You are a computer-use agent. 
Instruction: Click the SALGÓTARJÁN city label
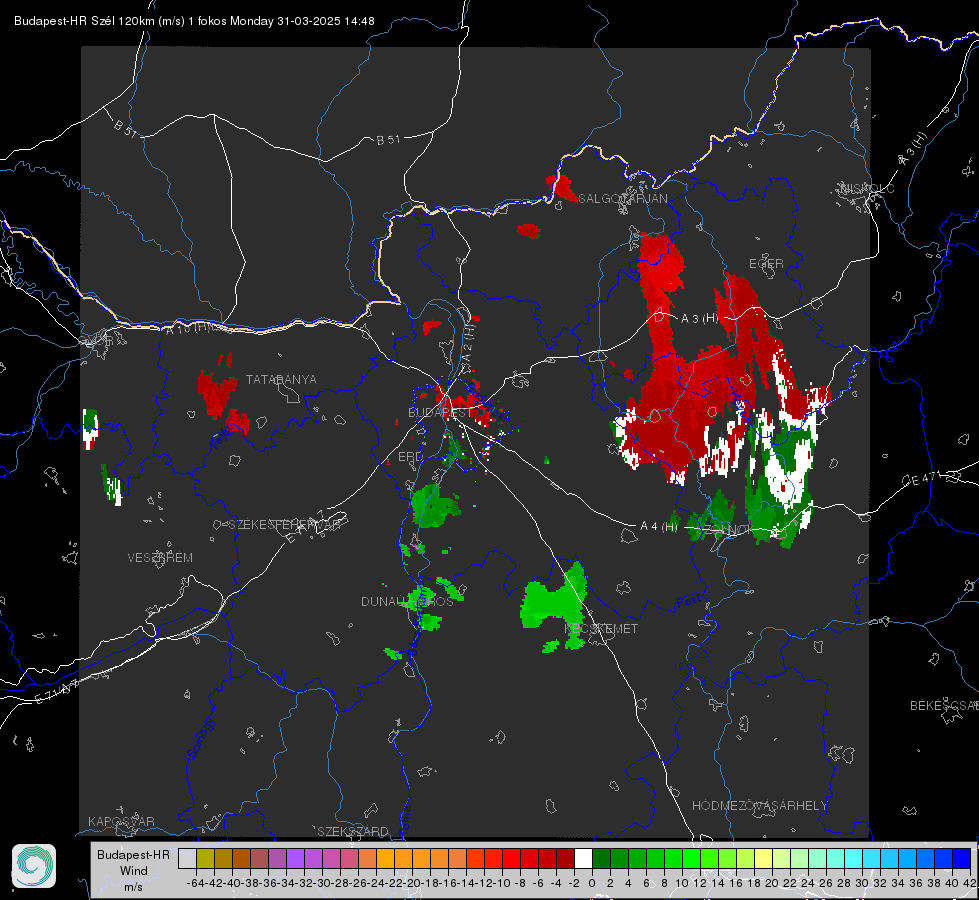click(622, 199)
